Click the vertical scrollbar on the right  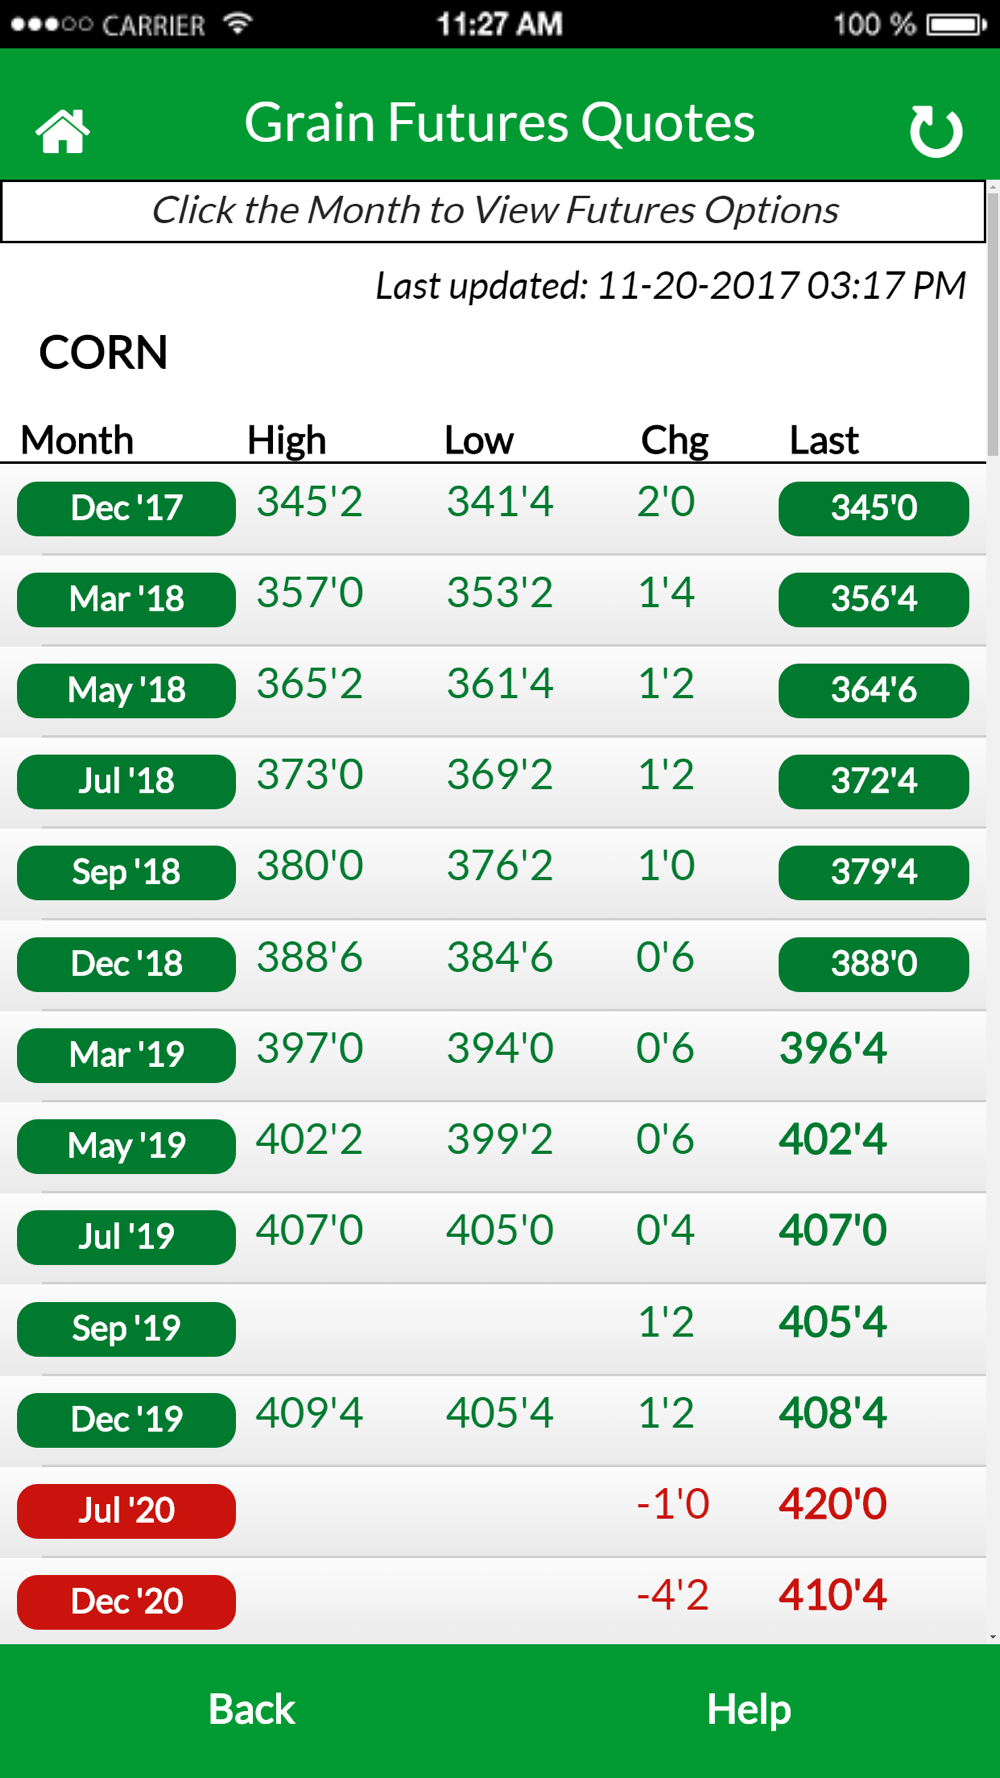993,320
